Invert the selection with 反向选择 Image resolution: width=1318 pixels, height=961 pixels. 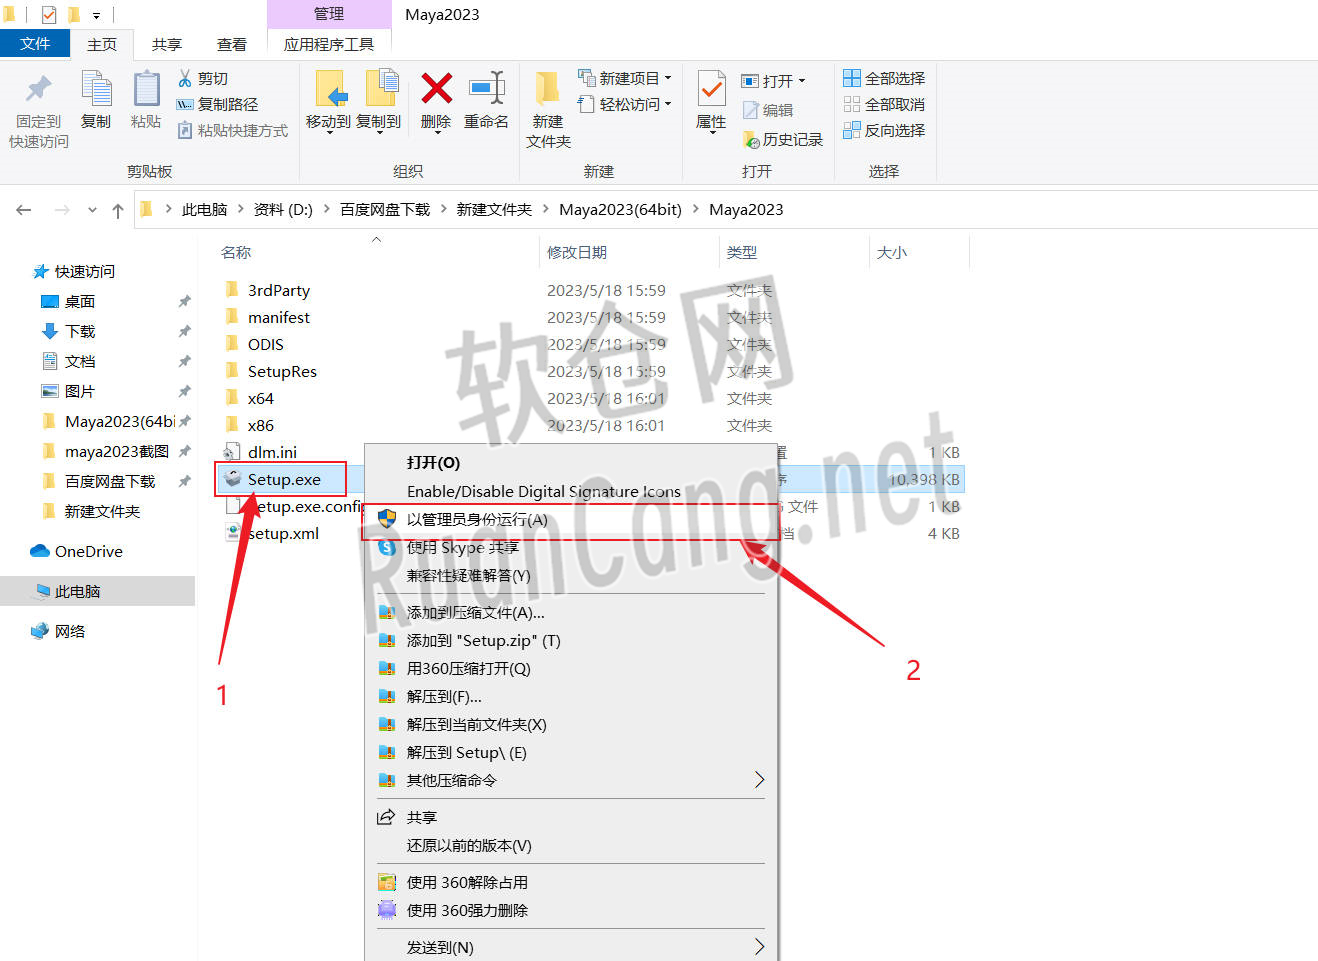coord(884,129)
